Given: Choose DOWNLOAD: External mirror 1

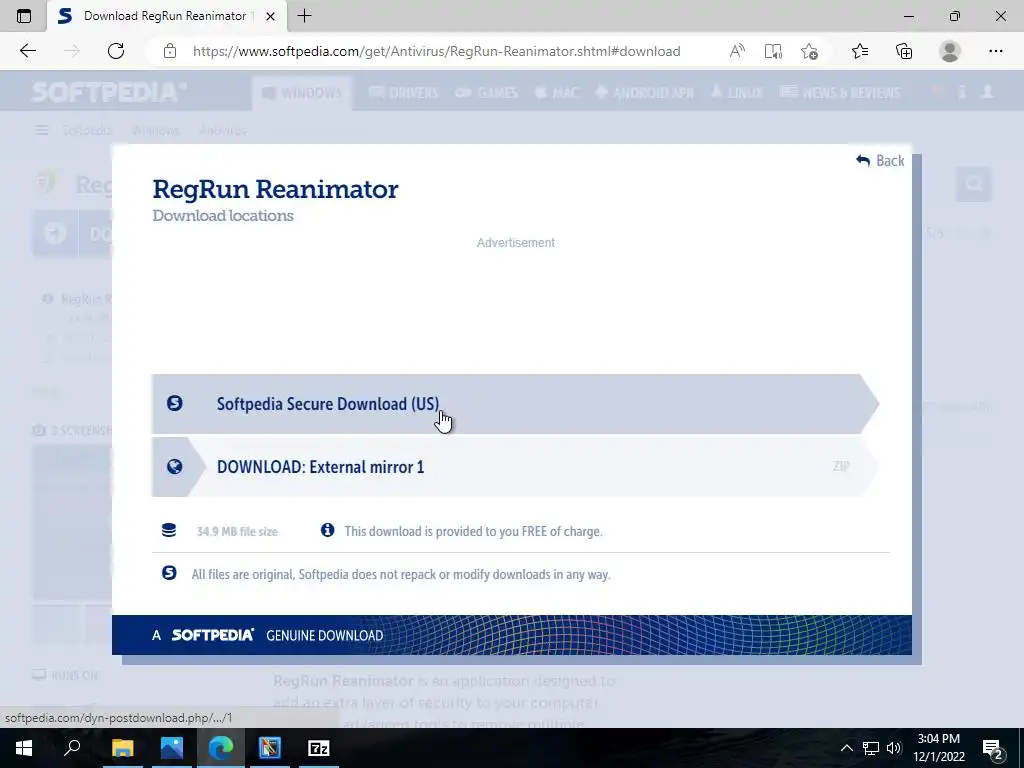Looking at the screenshot, I should pyautogui.click(x=515, y=467).
